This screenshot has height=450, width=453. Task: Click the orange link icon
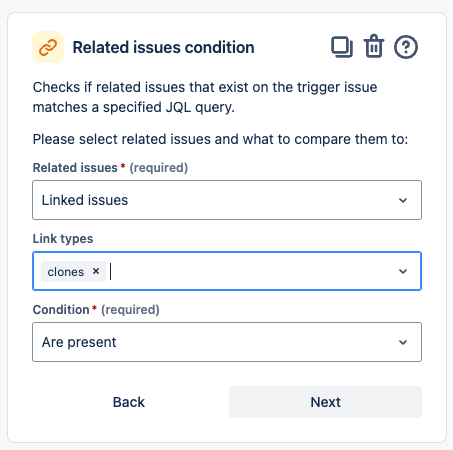(x=48, y=47)
